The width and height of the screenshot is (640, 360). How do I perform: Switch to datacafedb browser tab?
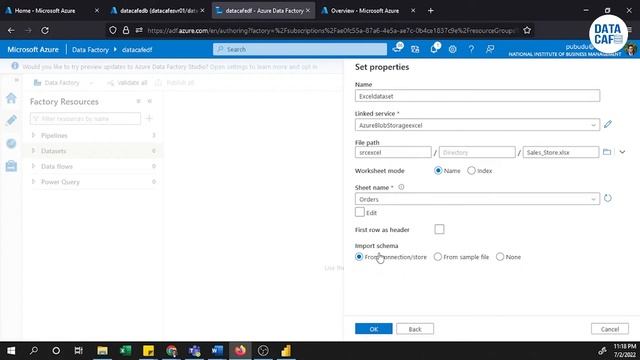[x=158, y=11]
